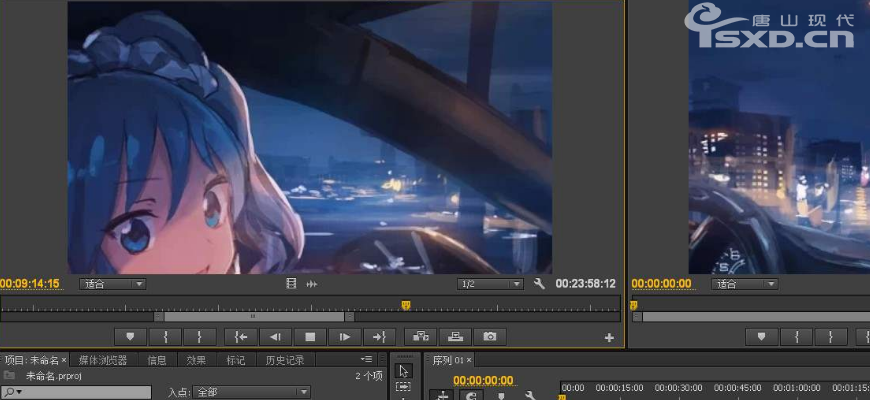Switch to the 信息 tab

[x=156, y=360]
